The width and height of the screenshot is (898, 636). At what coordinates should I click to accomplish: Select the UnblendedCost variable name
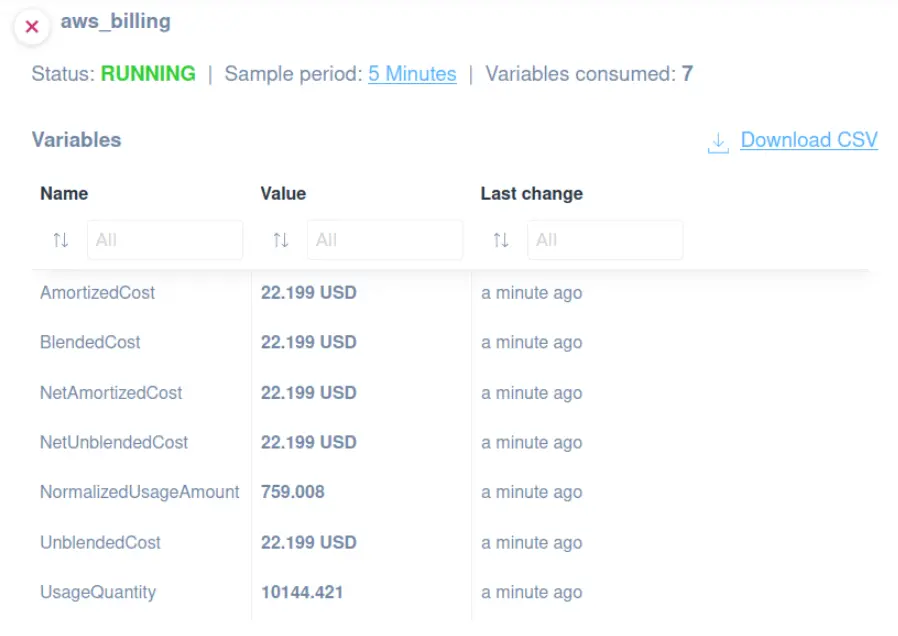point(100,542)
